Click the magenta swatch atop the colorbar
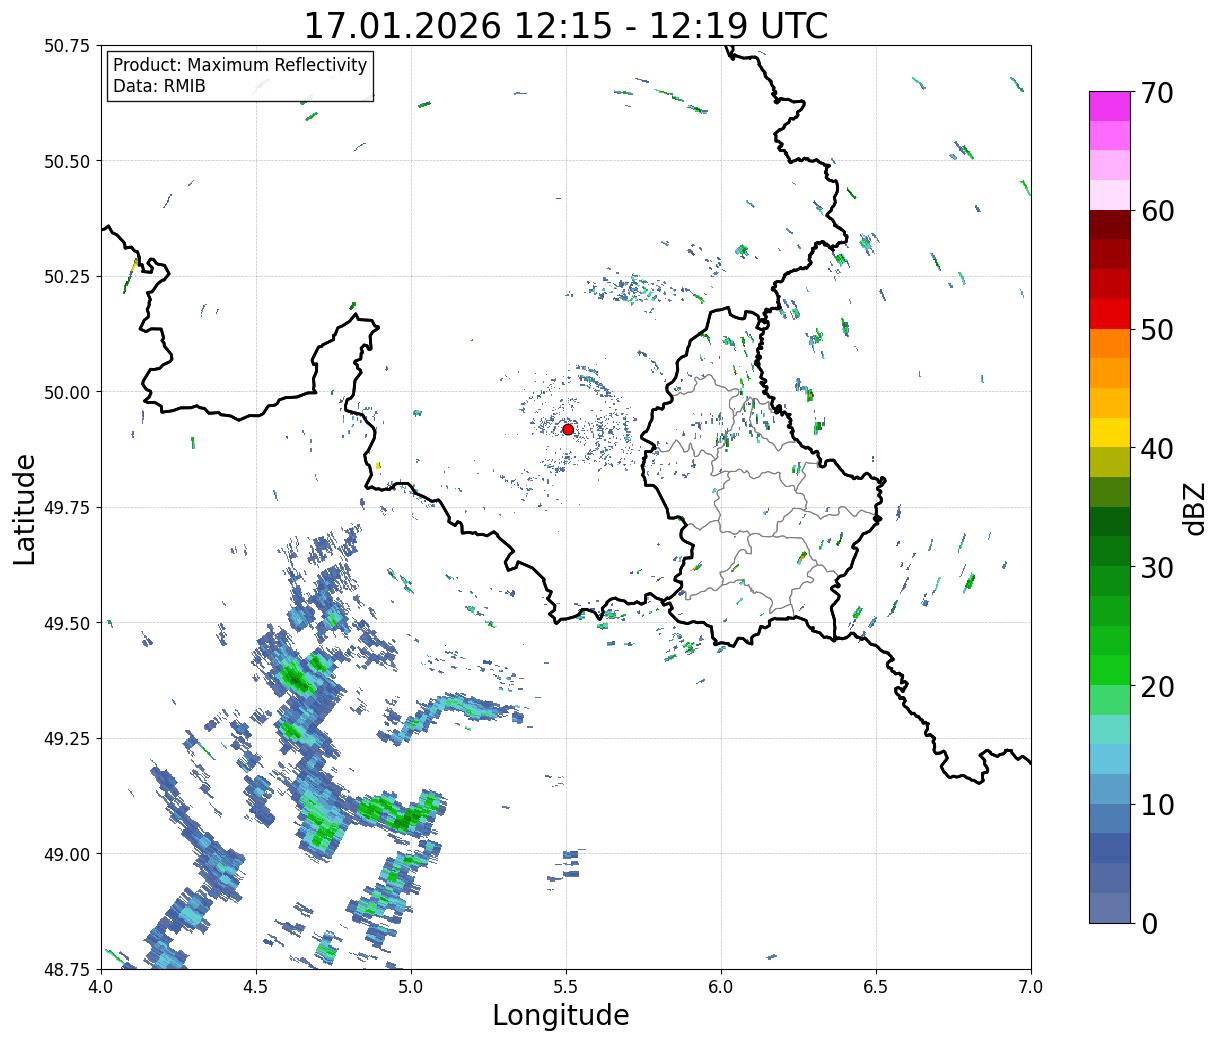Image resolution: width=1219 pixels, height=1040 pixels. [1110, 106]
